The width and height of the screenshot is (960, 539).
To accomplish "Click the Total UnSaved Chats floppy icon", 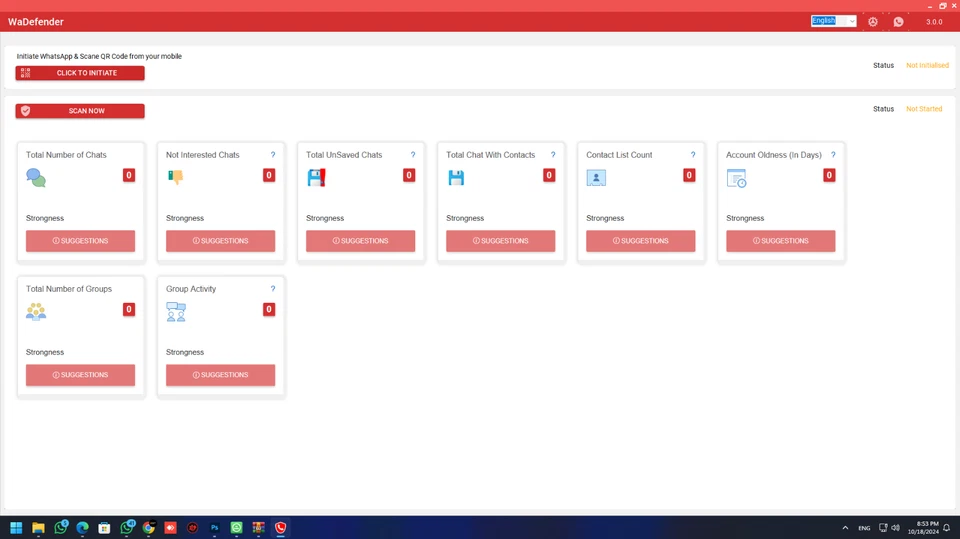I will (x=316, y=178).
